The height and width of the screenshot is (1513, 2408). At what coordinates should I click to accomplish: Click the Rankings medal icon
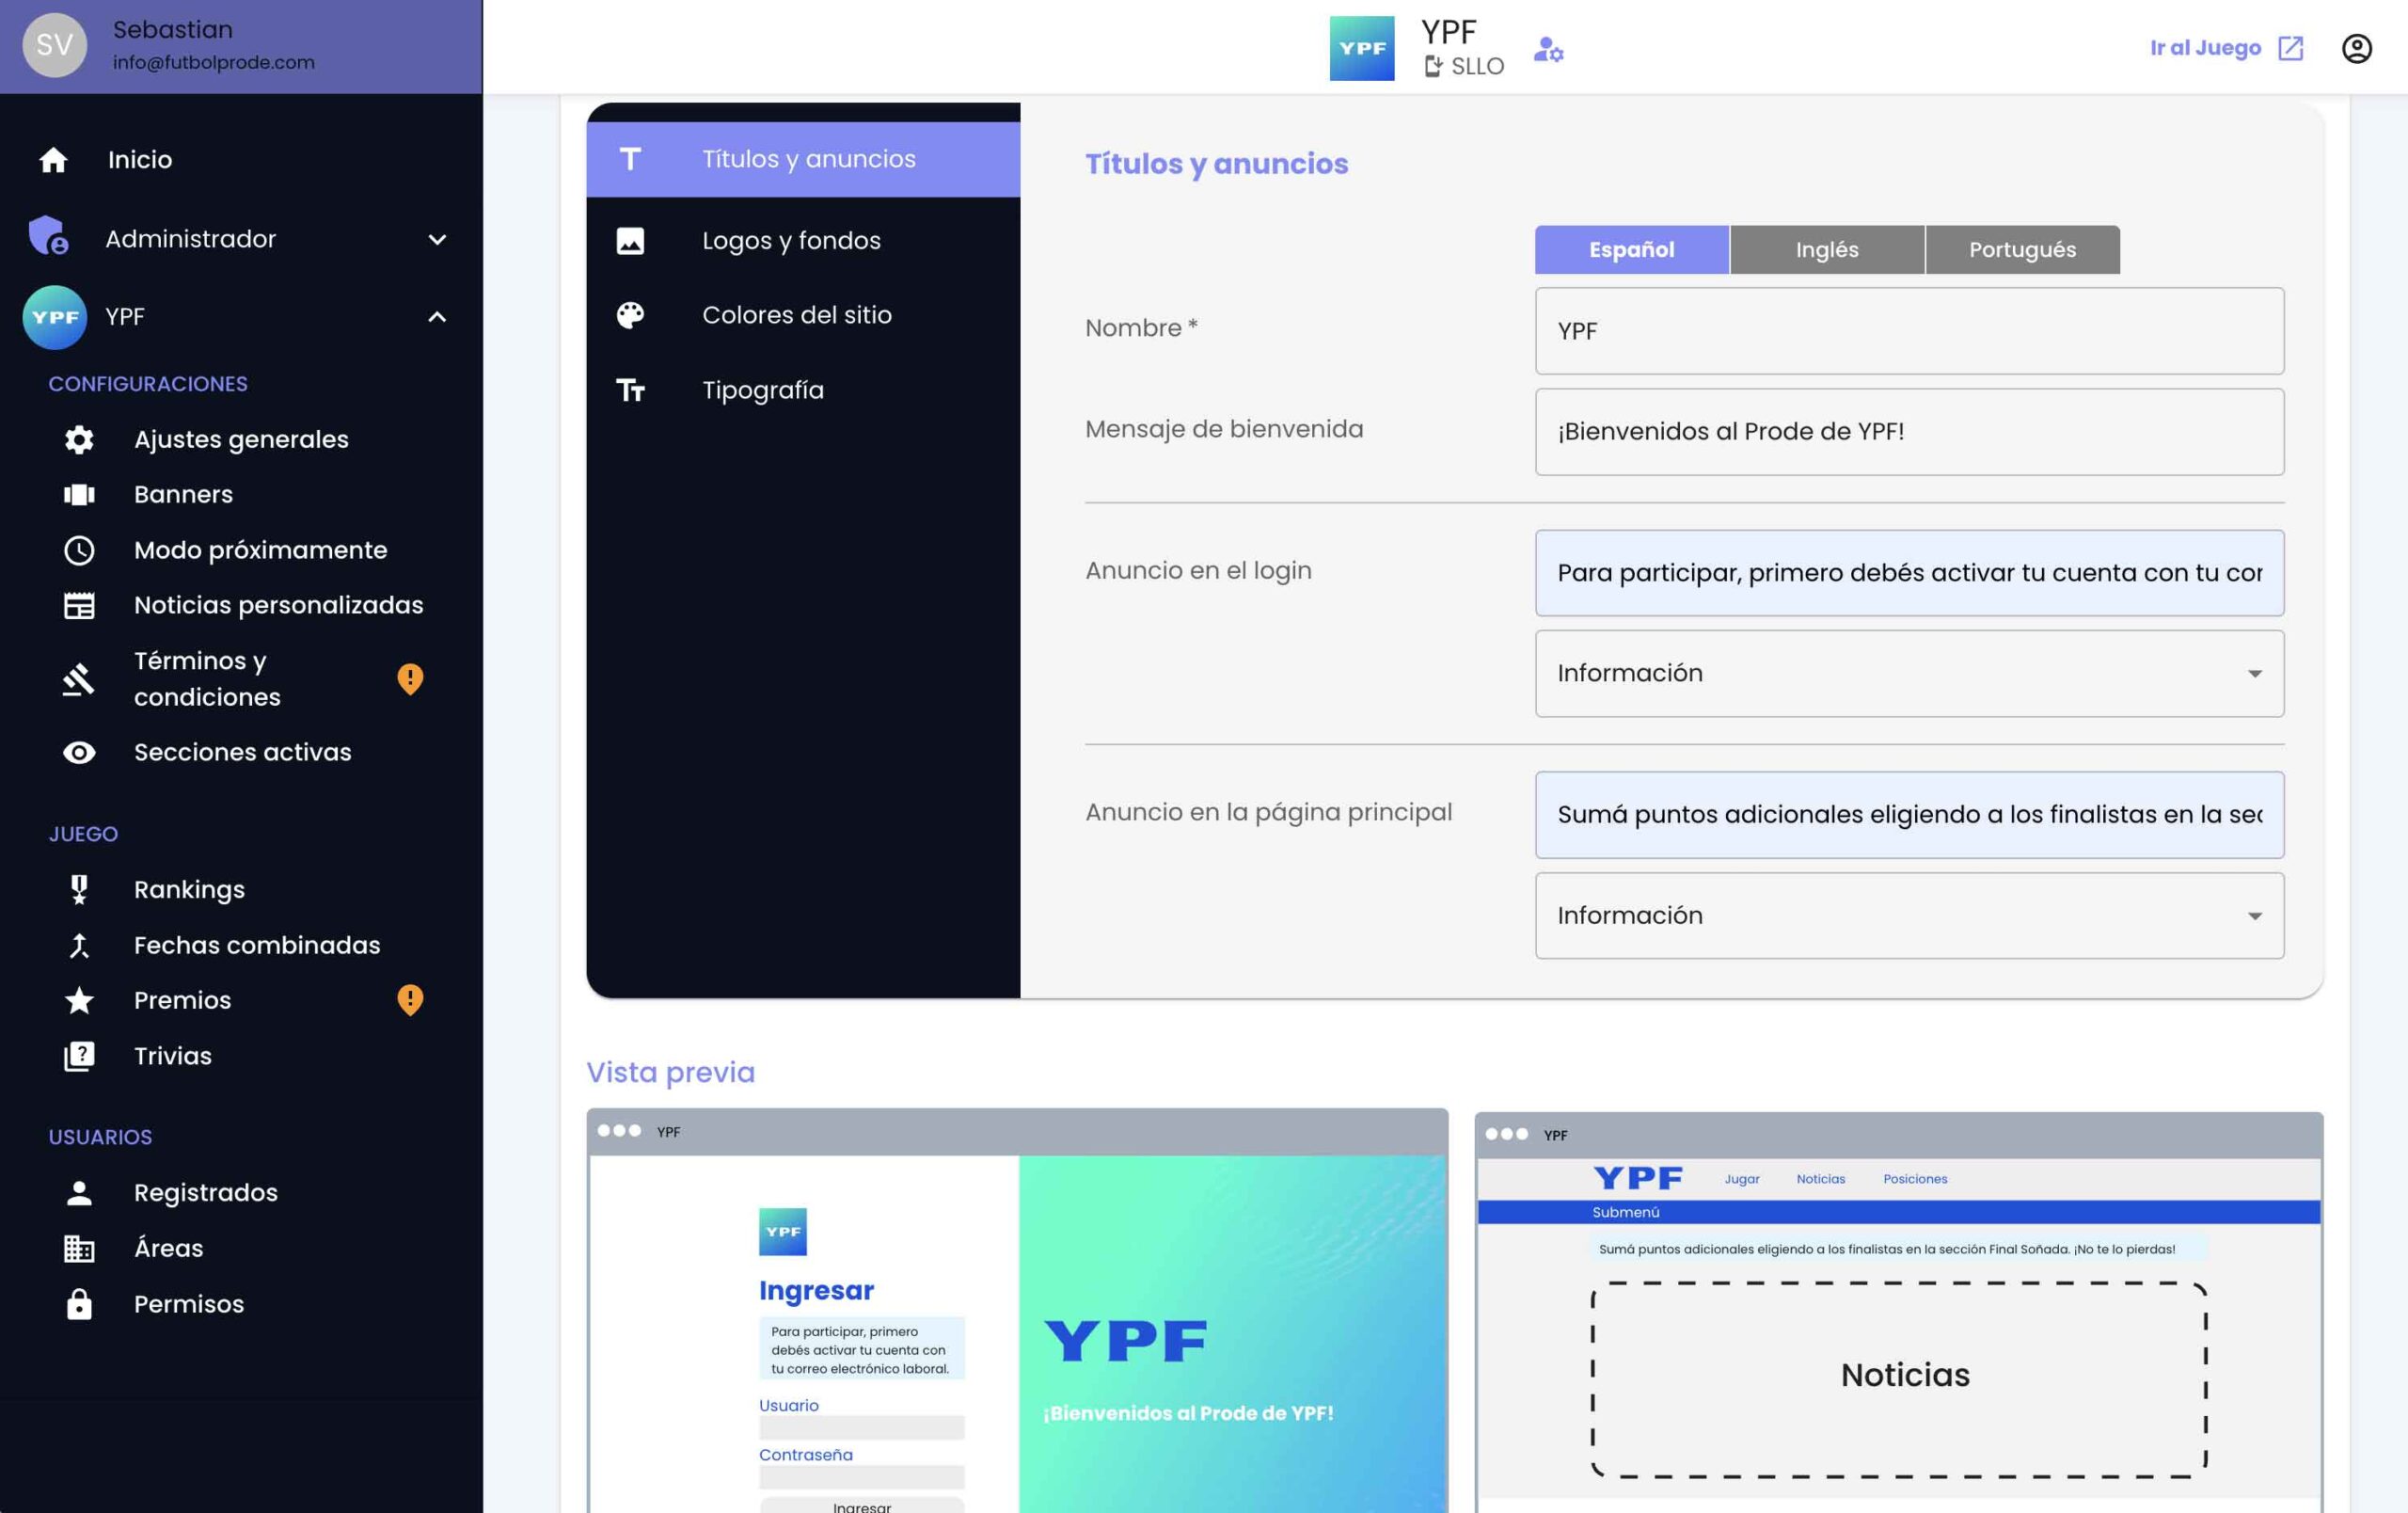(79, 889)
